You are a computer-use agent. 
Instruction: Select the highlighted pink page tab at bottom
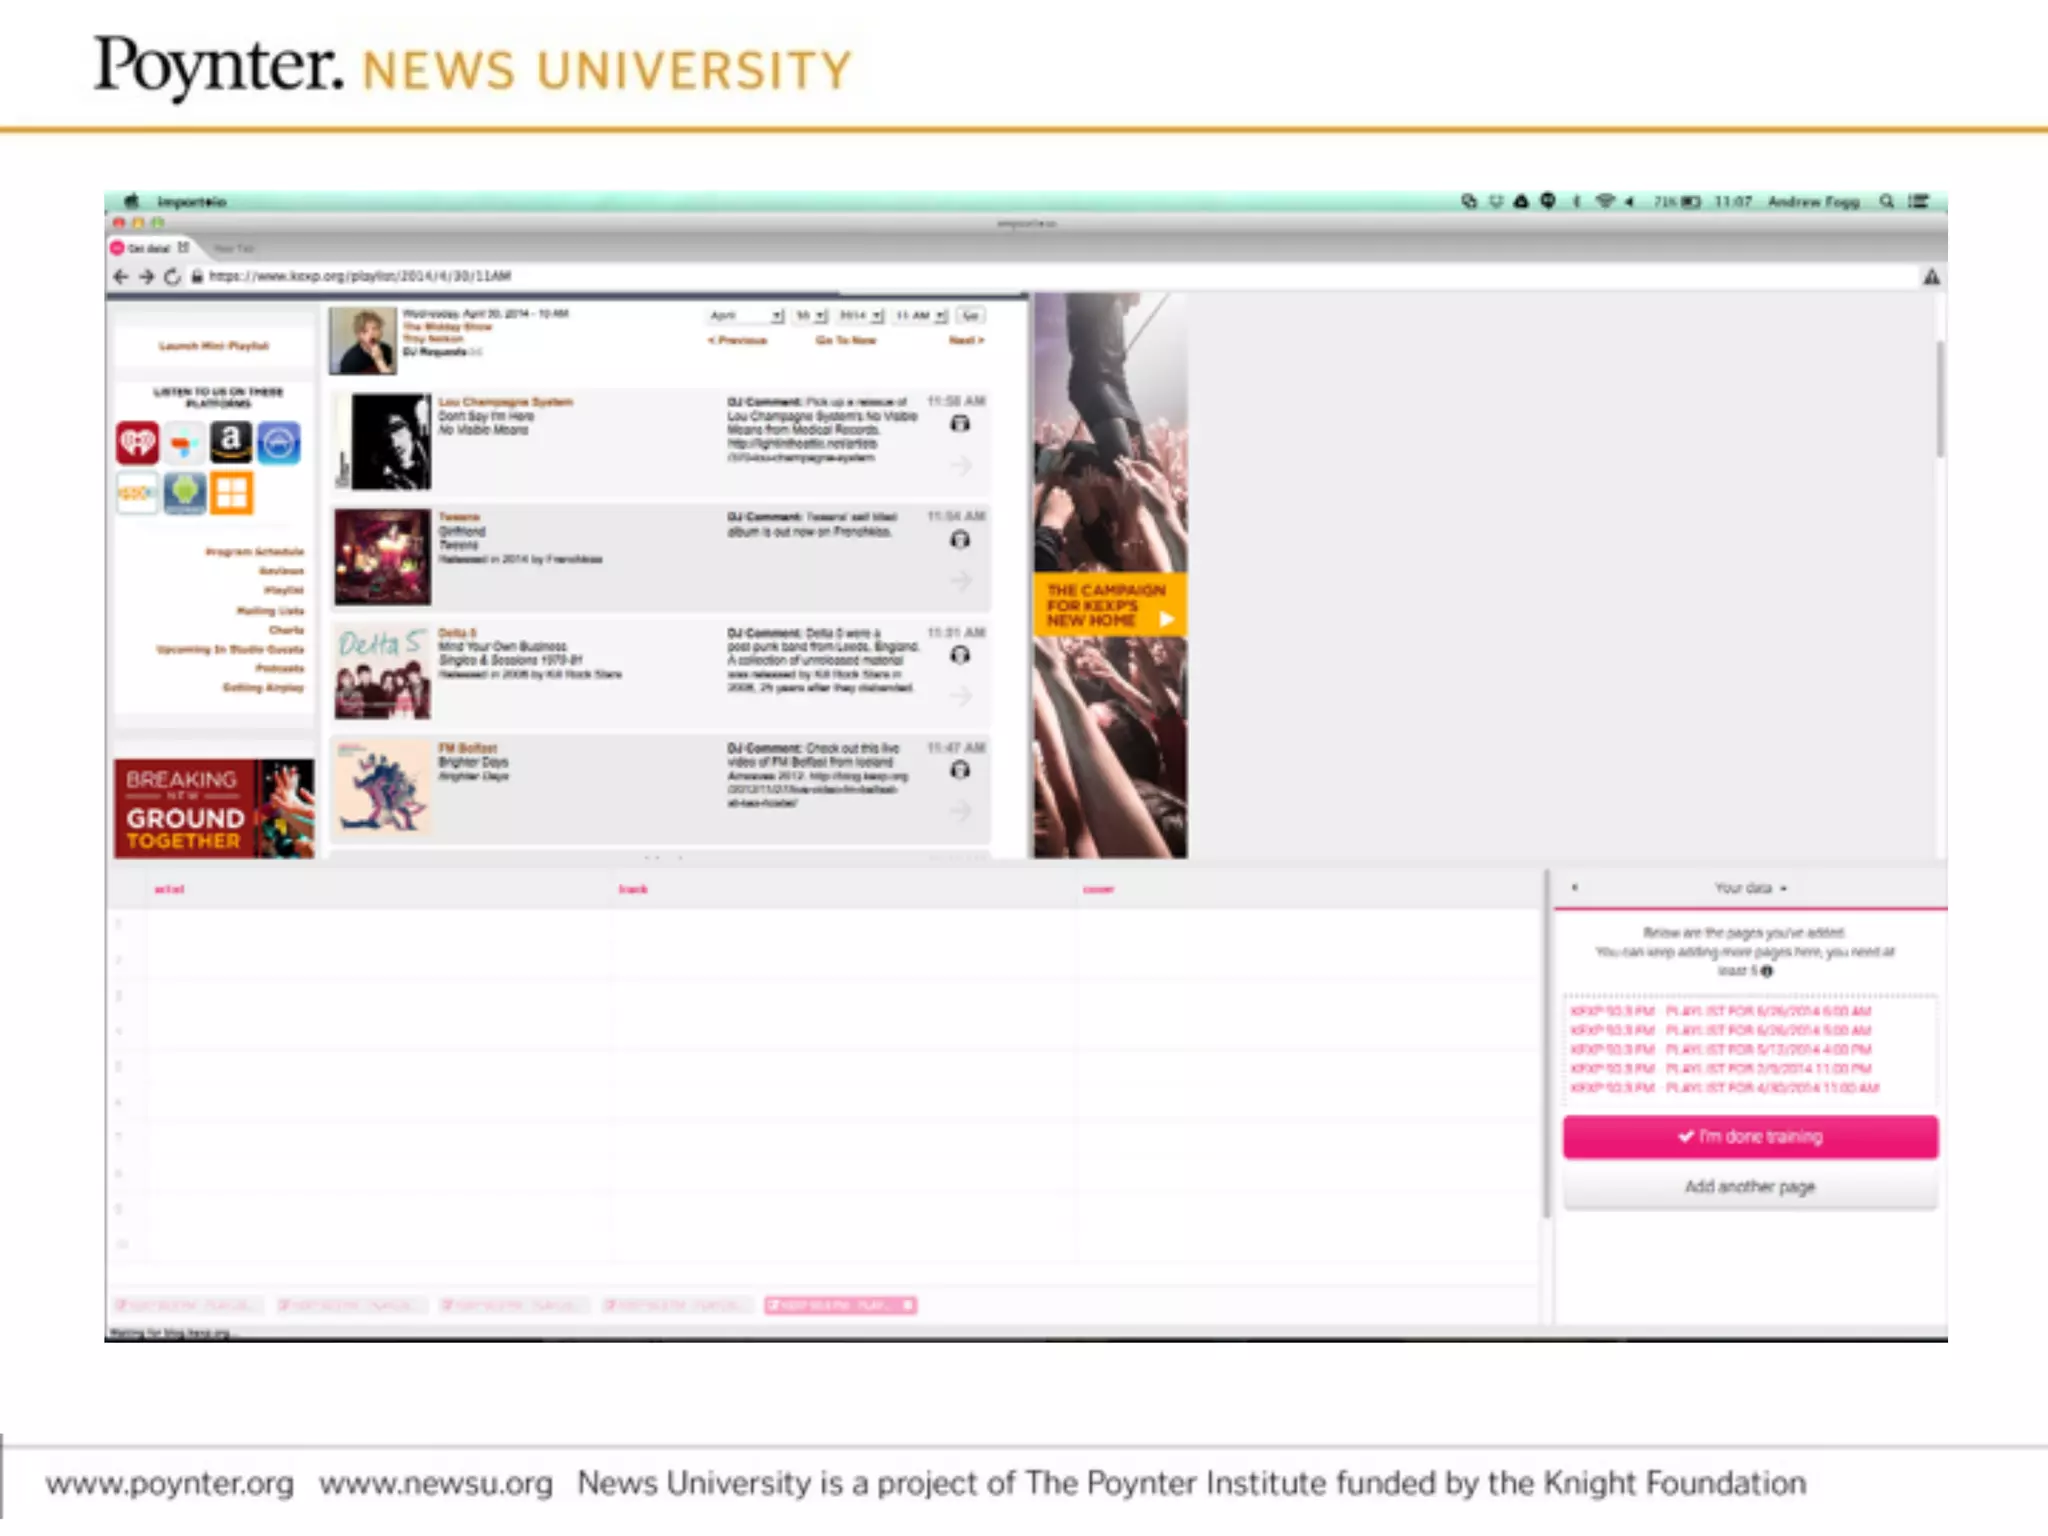tap(840, 1305)
